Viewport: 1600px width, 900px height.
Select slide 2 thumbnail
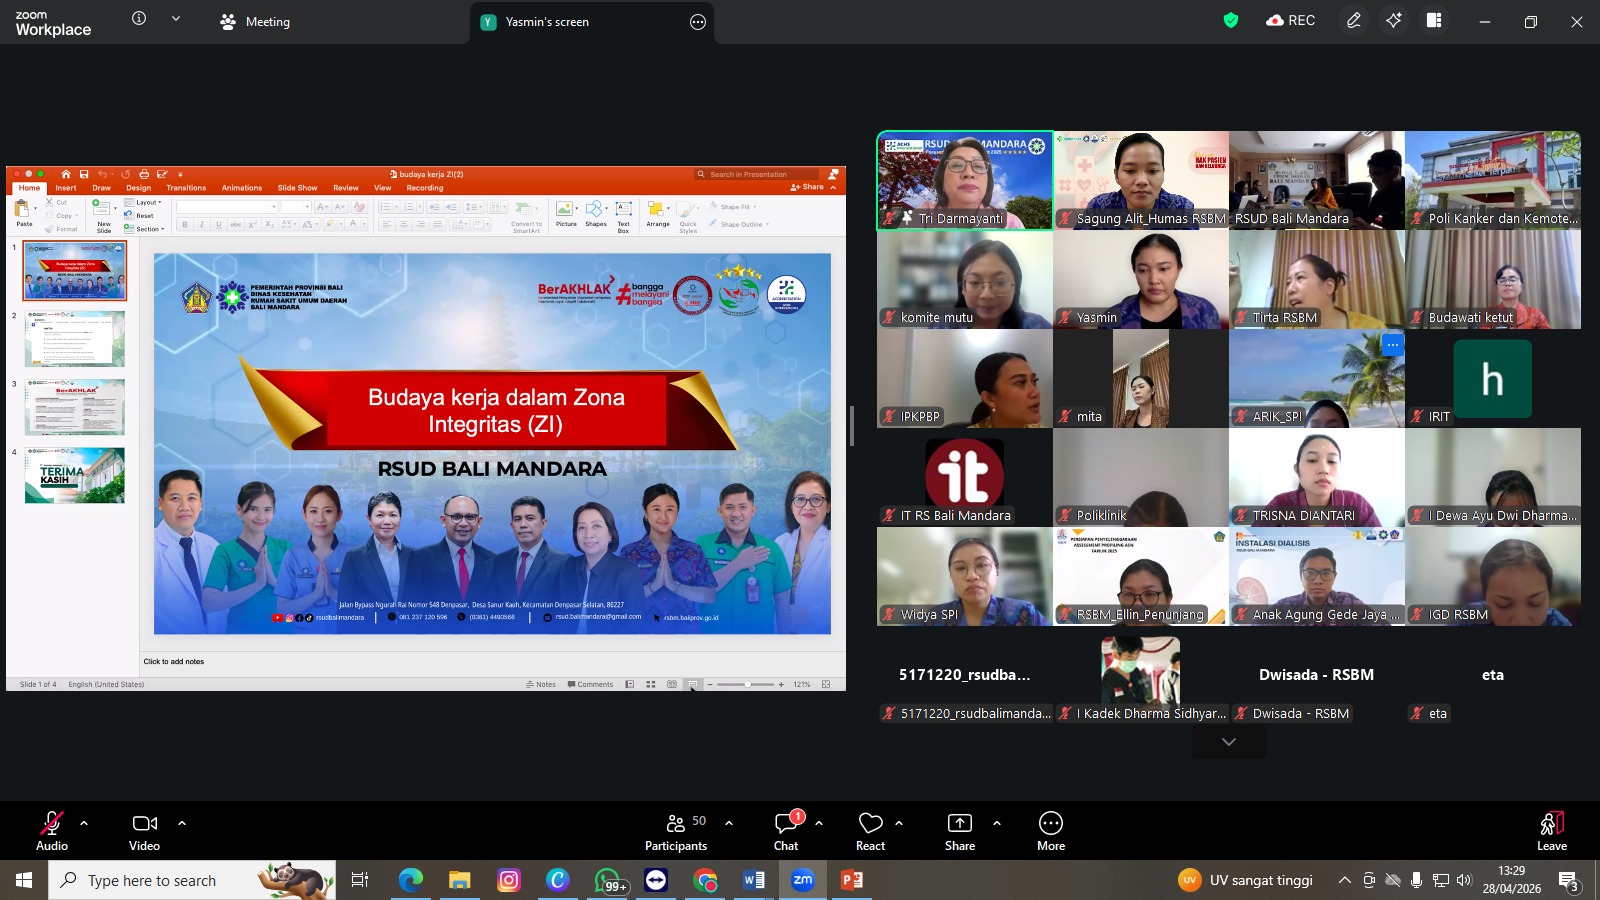coord(75,339)
